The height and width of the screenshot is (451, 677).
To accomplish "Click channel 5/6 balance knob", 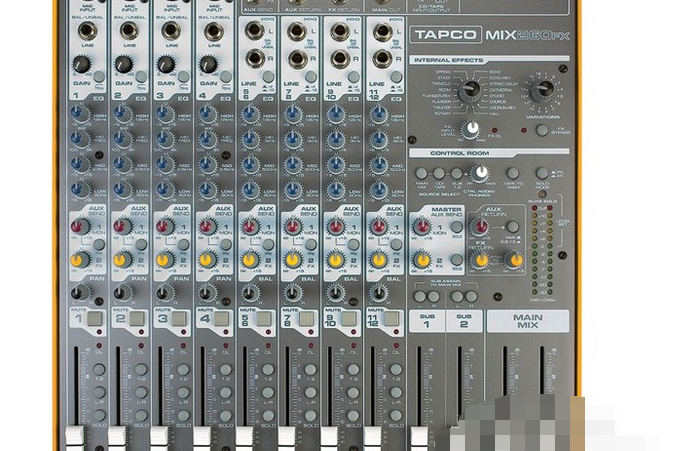I will point(250,293).
